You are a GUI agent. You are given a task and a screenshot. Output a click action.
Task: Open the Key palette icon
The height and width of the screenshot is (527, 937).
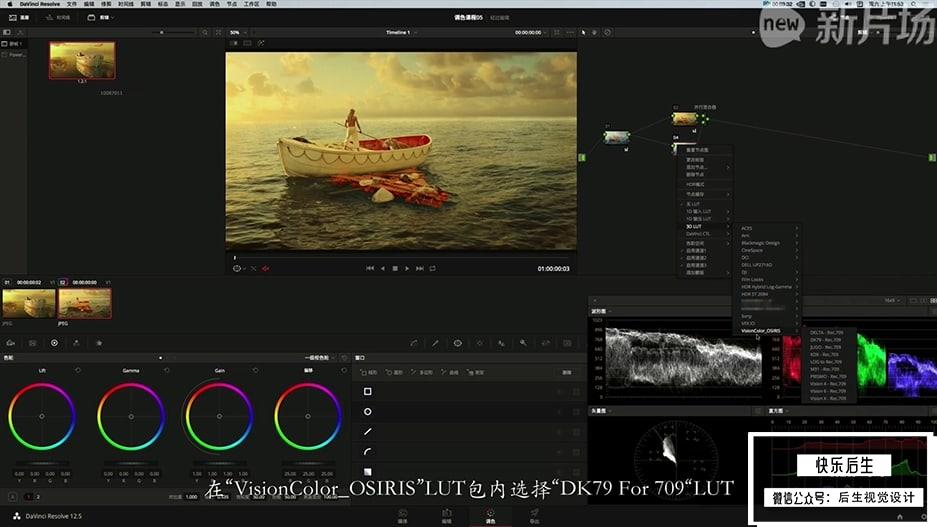coord(523,343)
